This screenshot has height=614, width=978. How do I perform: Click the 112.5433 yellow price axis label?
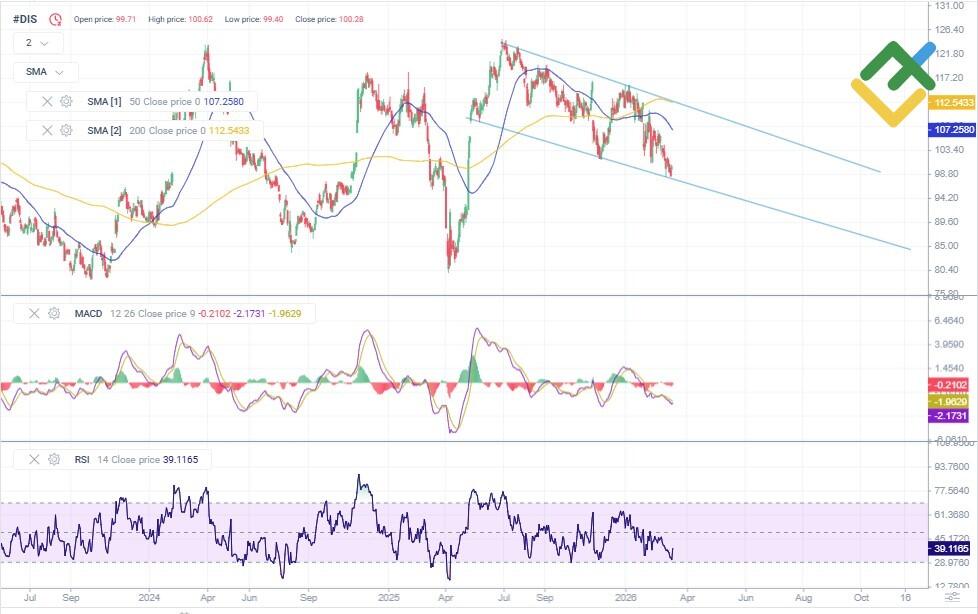click(x=952, y=102)
